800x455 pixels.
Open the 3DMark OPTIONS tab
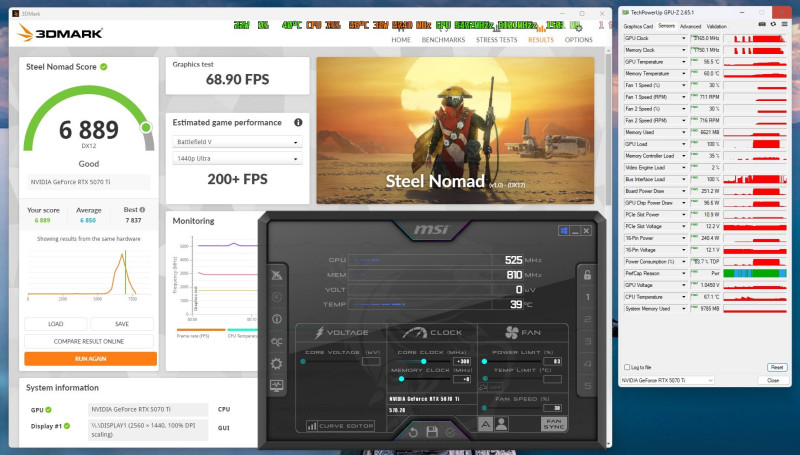(x=579, y=40)
